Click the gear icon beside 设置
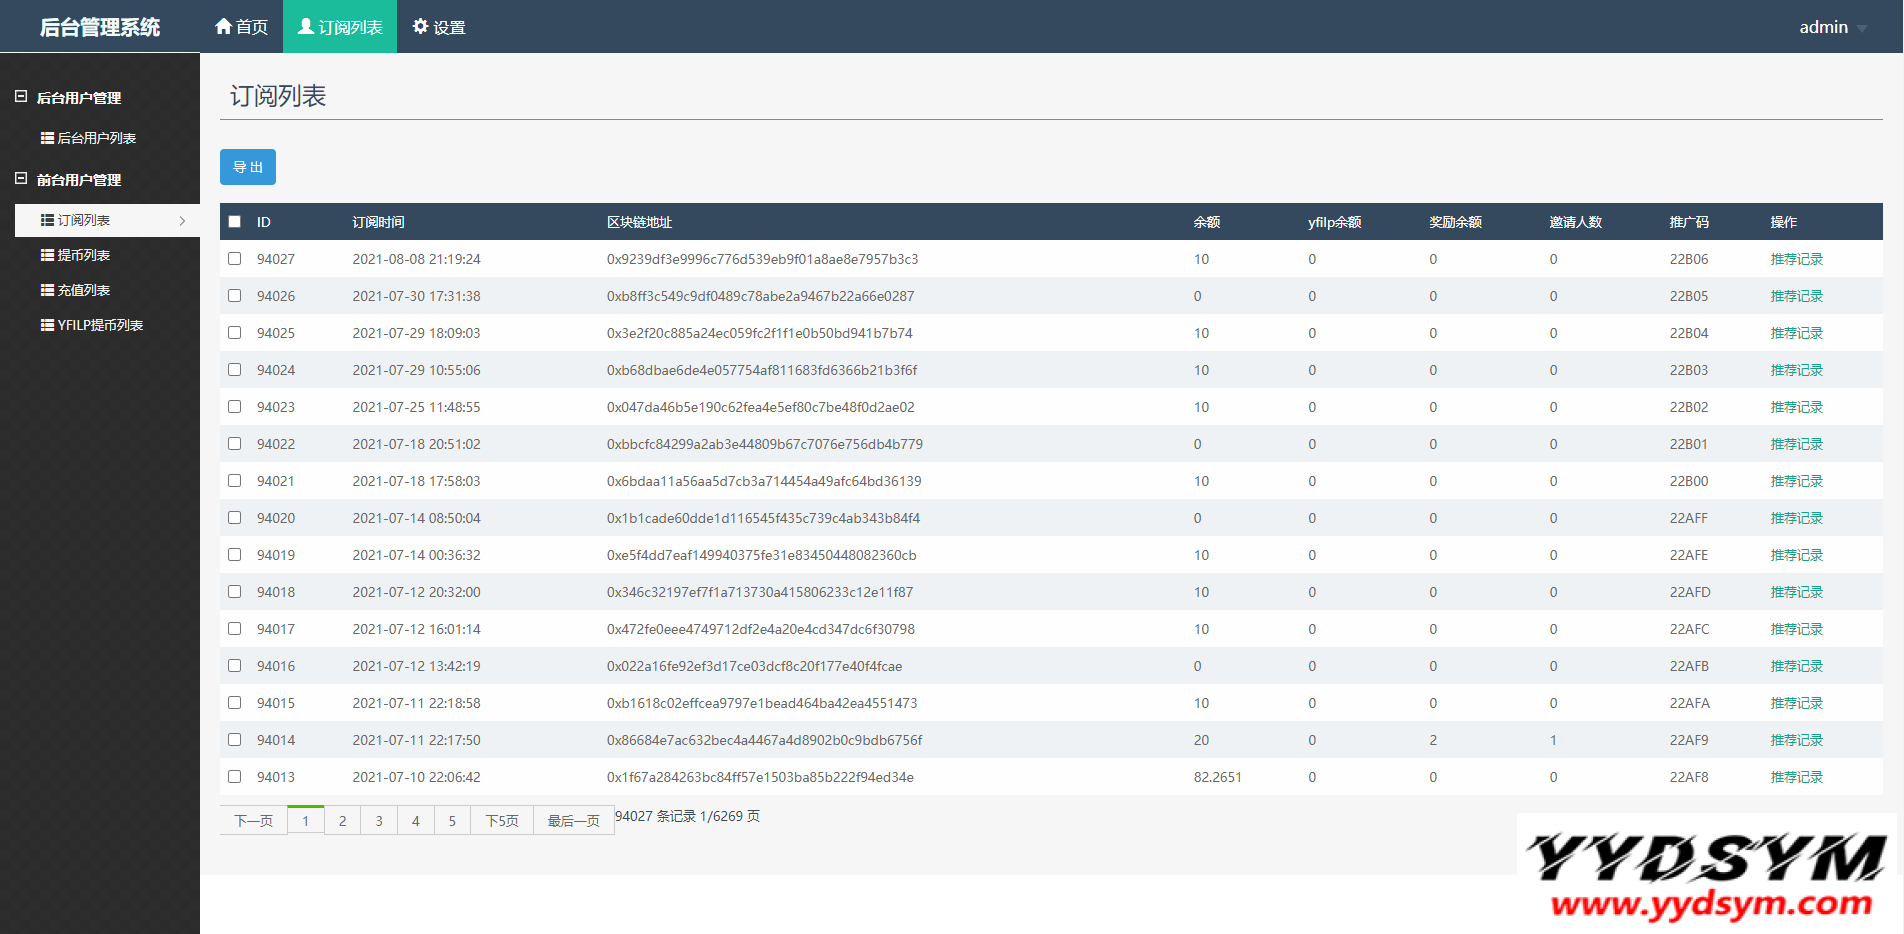 (x=420, y=26)
